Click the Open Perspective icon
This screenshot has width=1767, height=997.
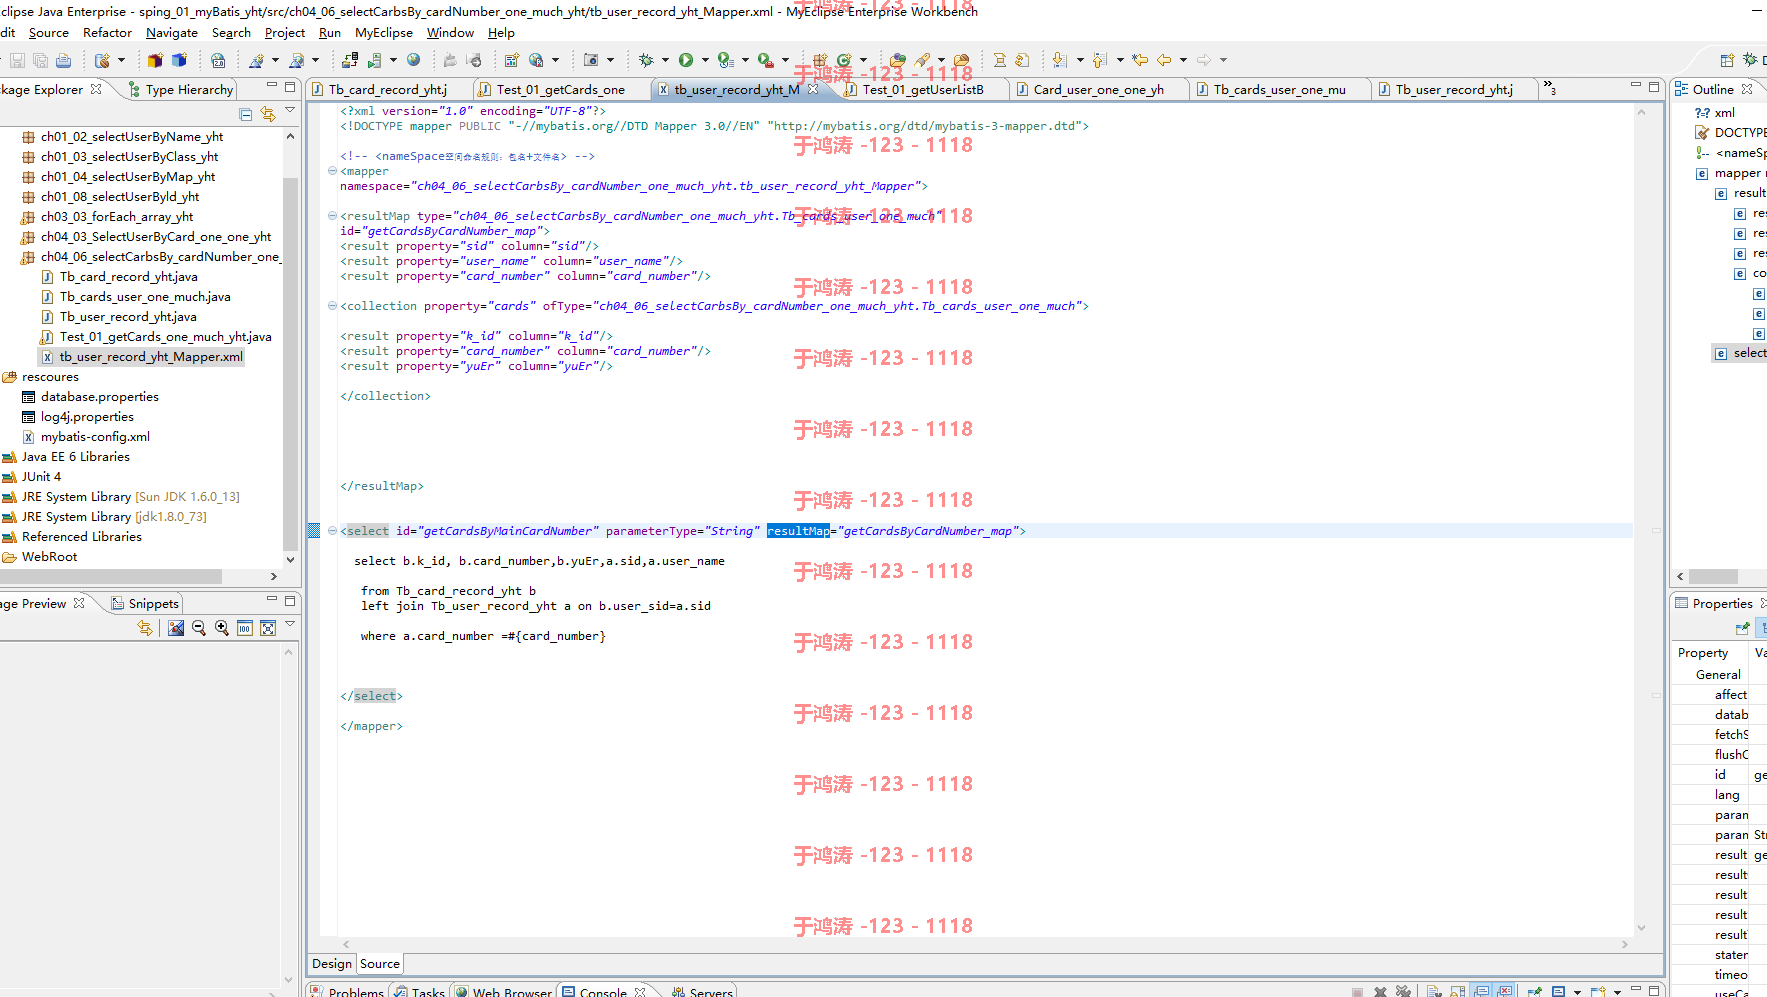point(1727,61)
